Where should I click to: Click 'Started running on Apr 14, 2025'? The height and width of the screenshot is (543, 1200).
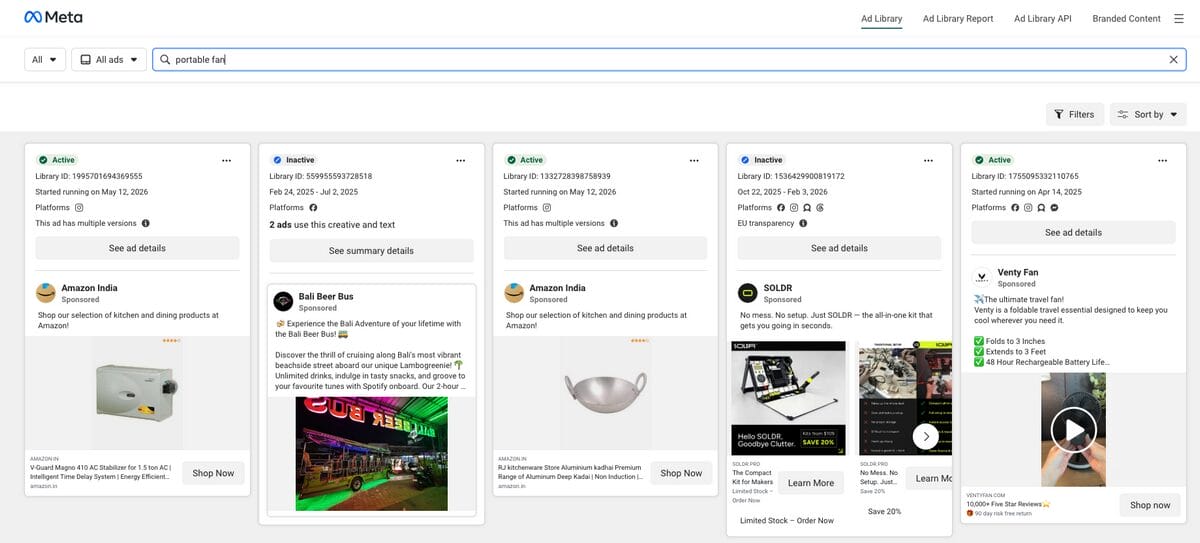point(1028,192)
